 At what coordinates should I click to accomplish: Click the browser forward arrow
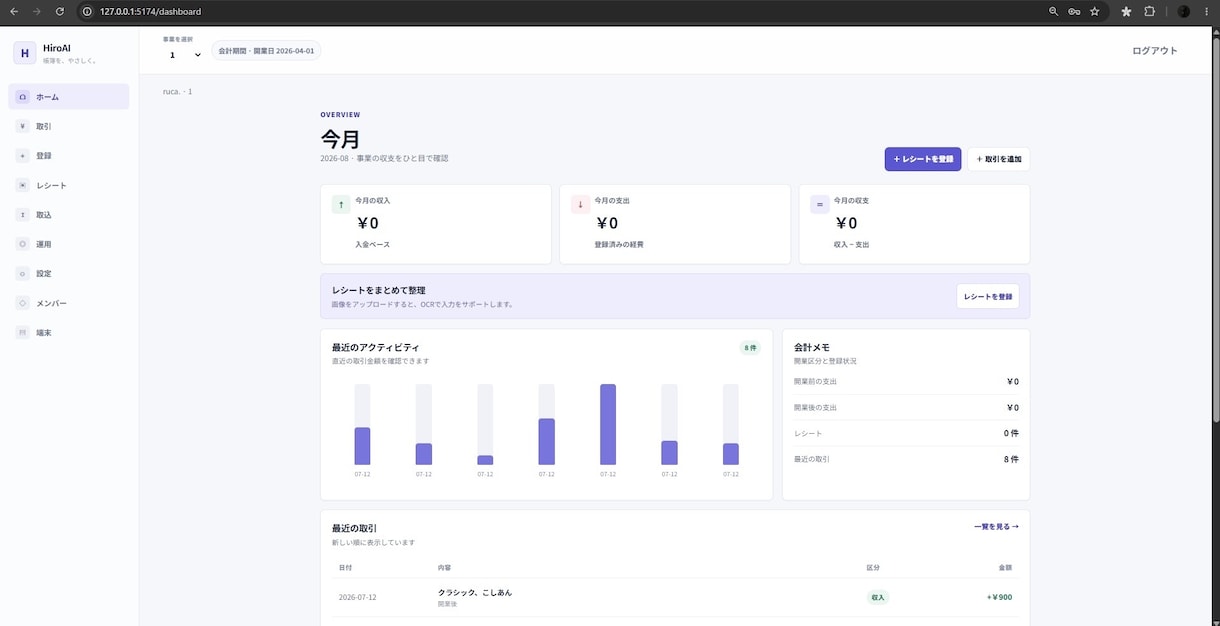[x=37, y=11]
